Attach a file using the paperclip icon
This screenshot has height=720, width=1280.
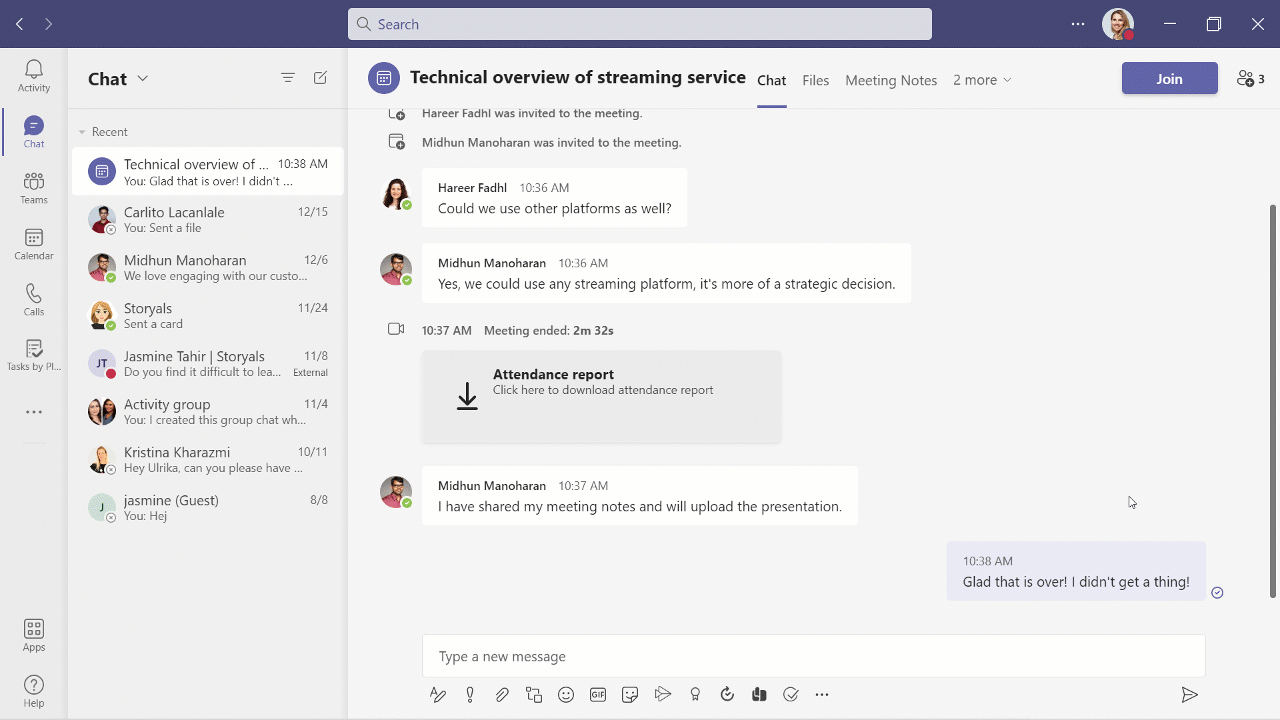pos(502,694)
